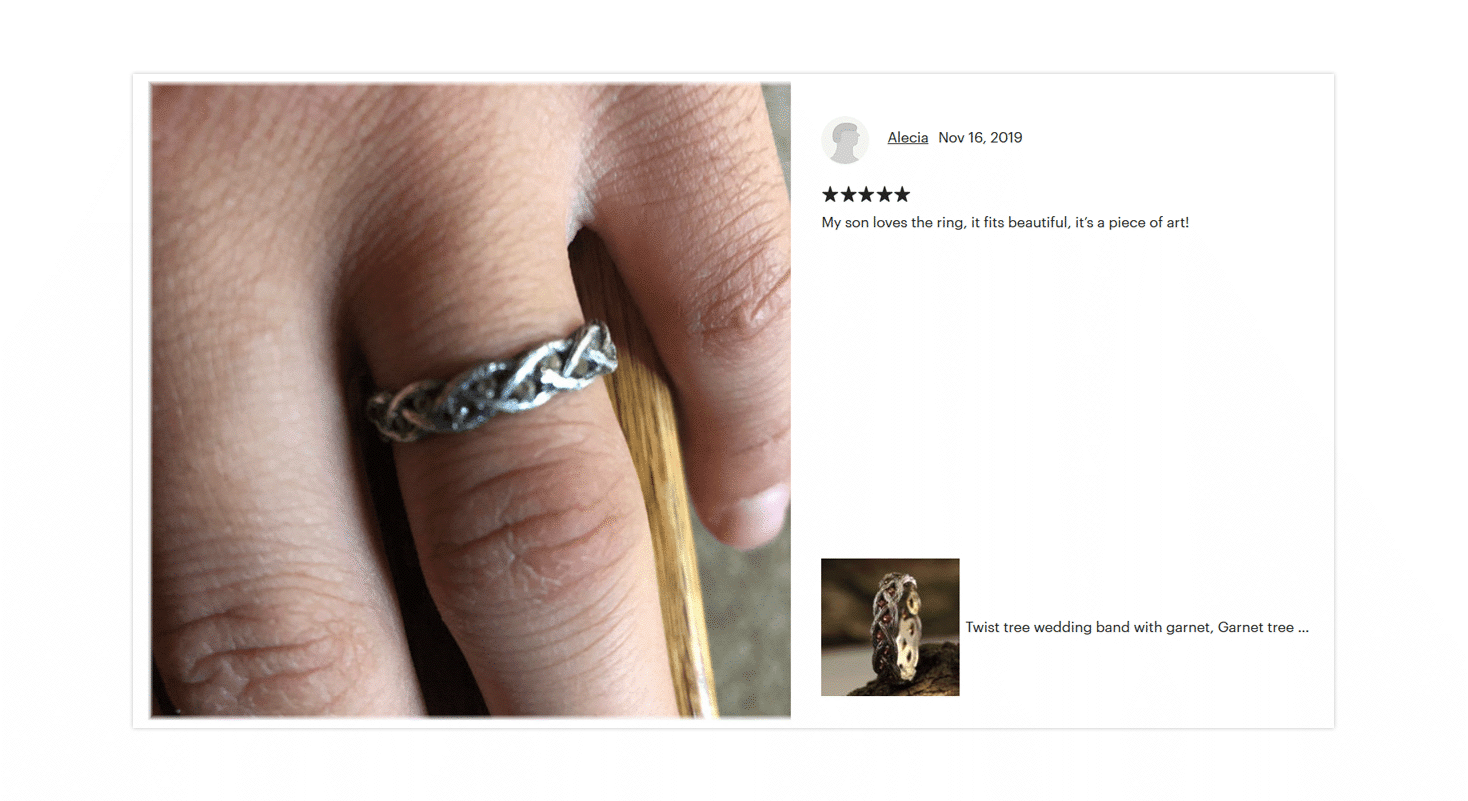Viewport: 1468px width, 801px height.
Task: Click the Nov 16, 2019 review date
Action: [980, 138]
